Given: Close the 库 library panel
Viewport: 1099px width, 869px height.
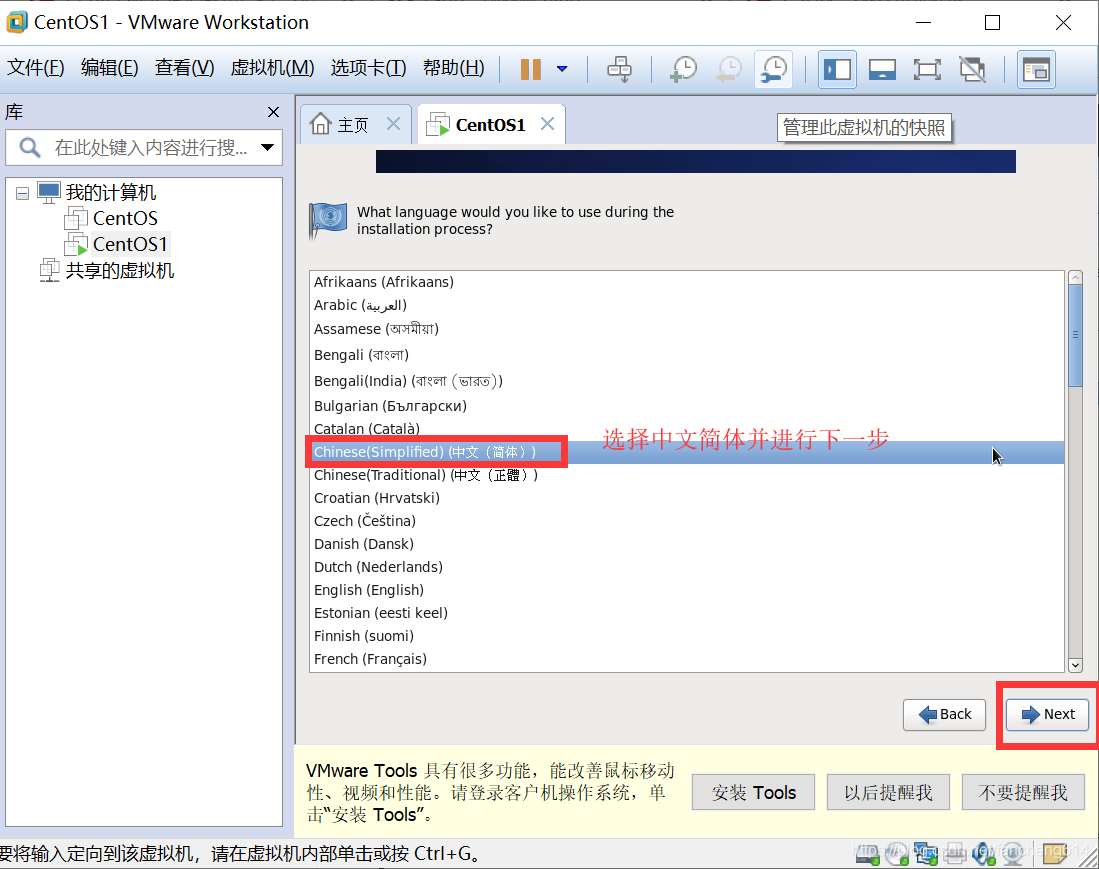Looking at the screenshot, I should (x=273, y=112).
